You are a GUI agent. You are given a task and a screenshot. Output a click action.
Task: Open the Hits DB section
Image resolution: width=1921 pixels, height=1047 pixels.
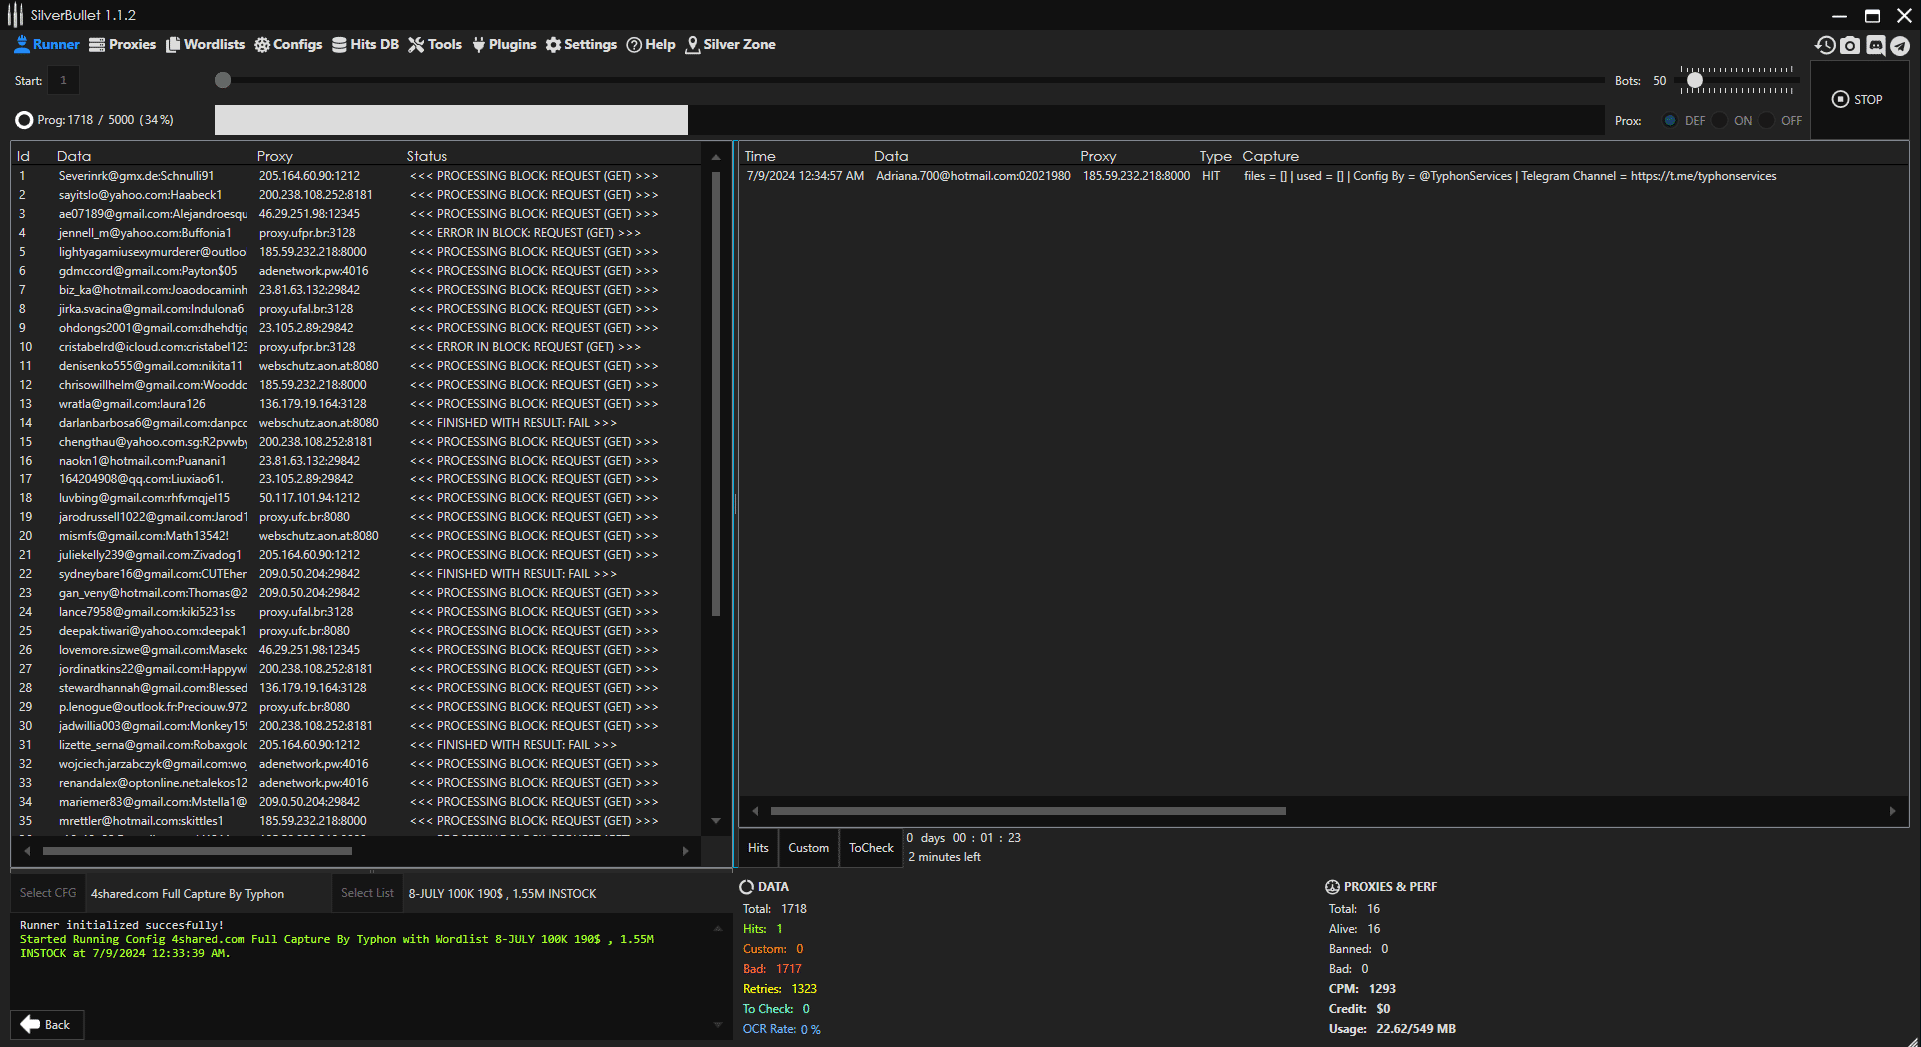point(365,44)
